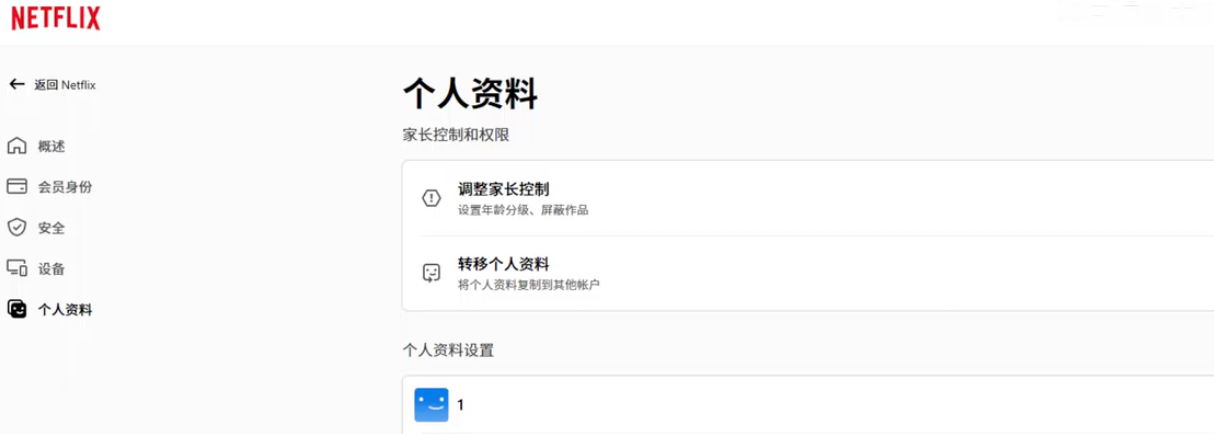
Task: Click the 安全 shield icon
Action: tap(17, 227)
